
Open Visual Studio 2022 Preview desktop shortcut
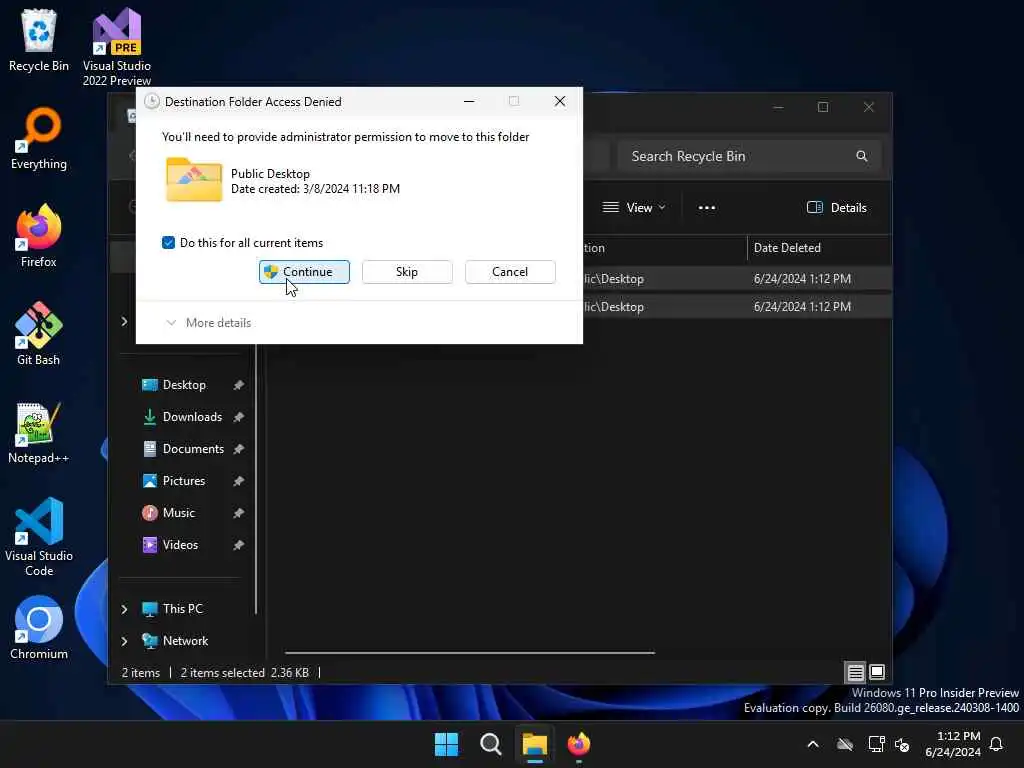(117, 46)
